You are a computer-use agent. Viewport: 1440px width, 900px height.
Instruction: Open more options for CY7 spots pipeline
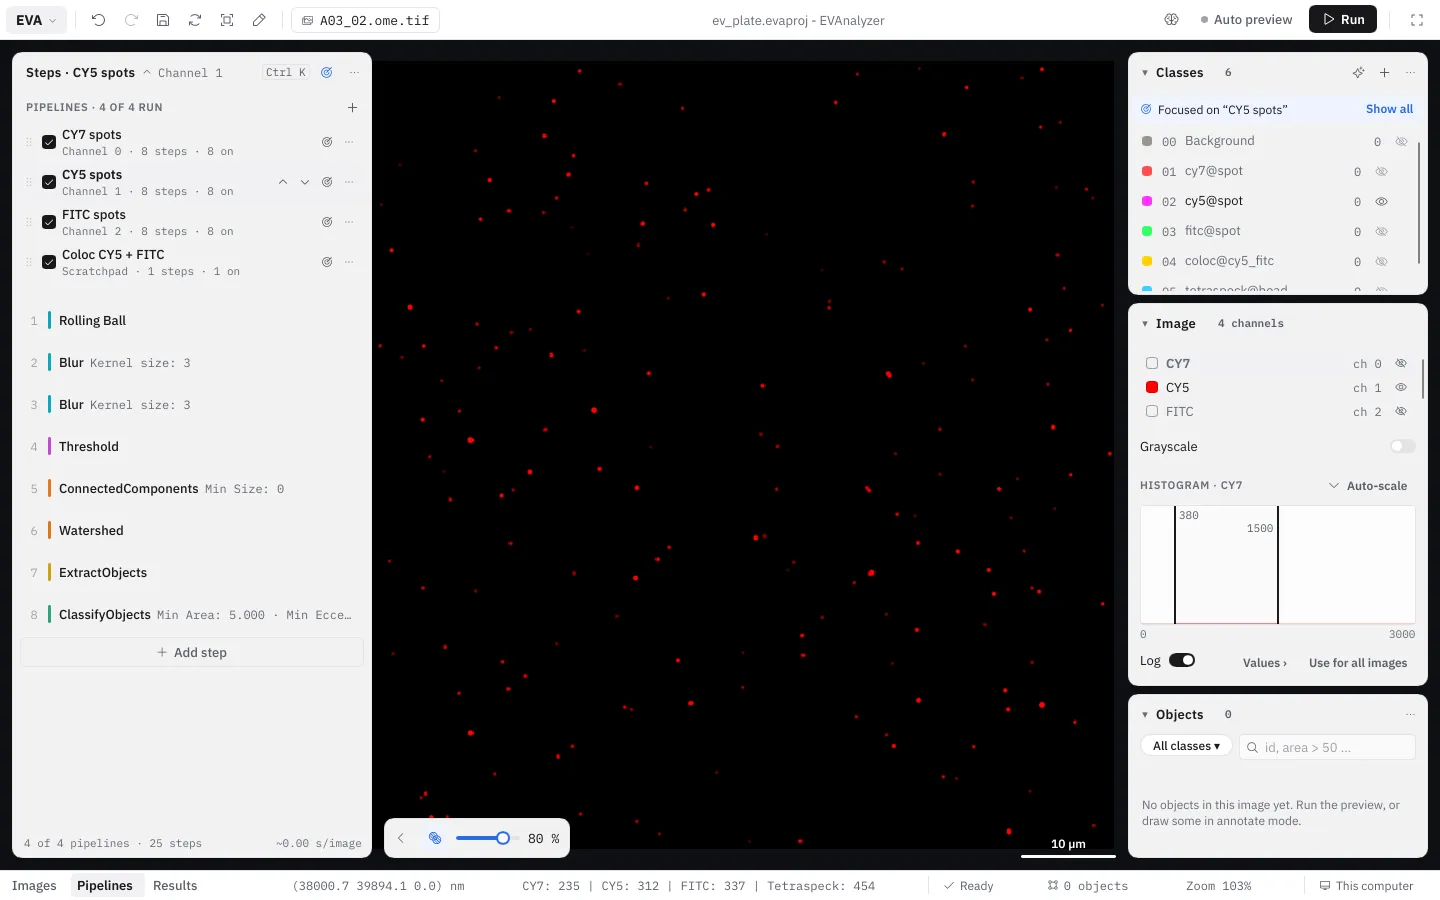349,142
